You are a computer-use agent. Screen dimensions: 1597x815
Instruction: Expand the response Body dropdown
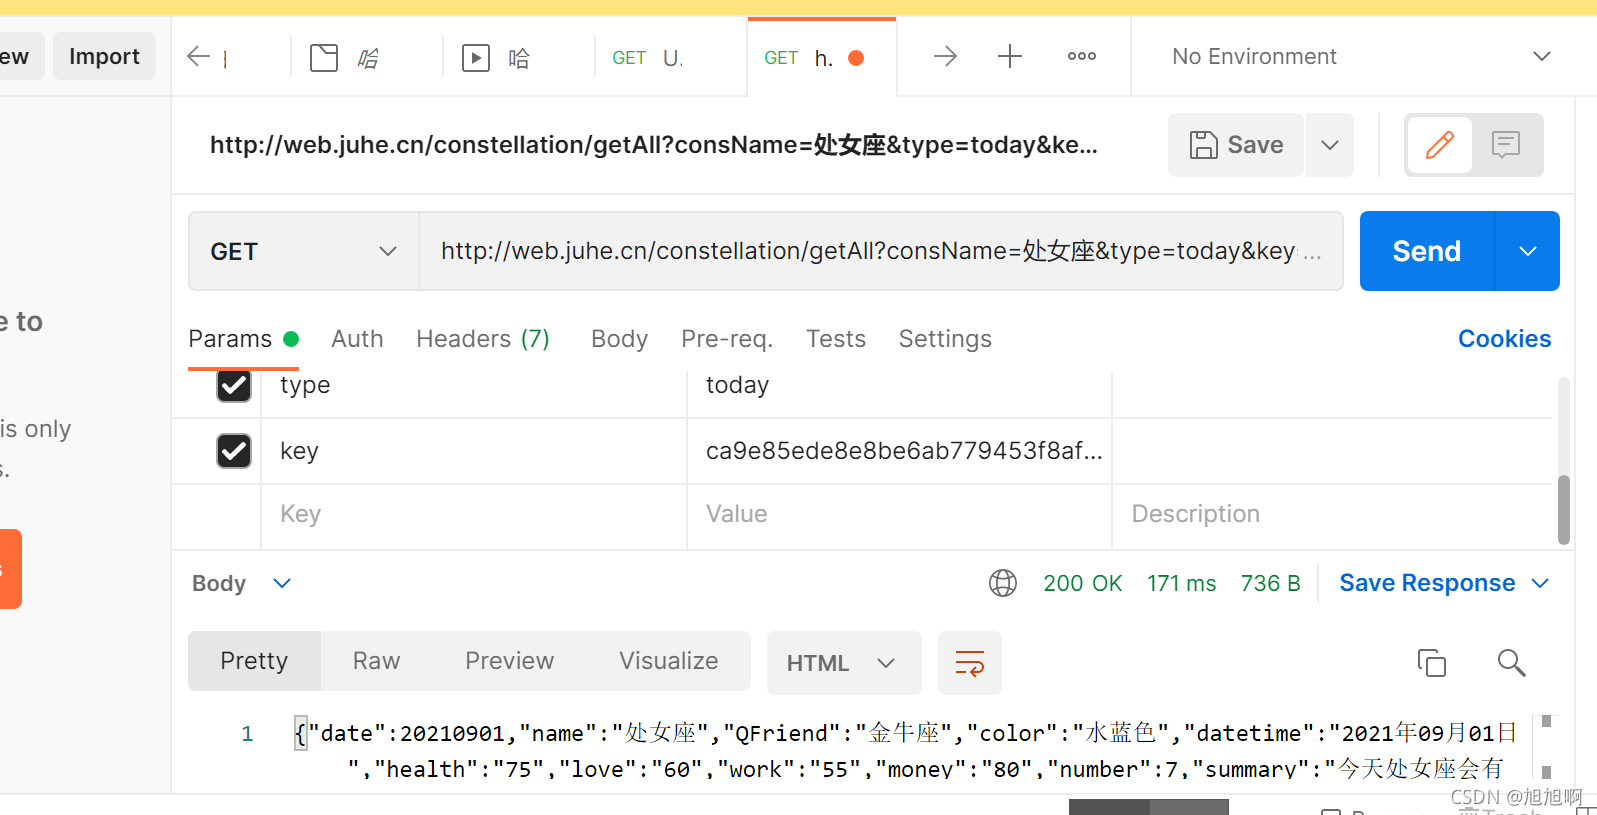point(241,583)
